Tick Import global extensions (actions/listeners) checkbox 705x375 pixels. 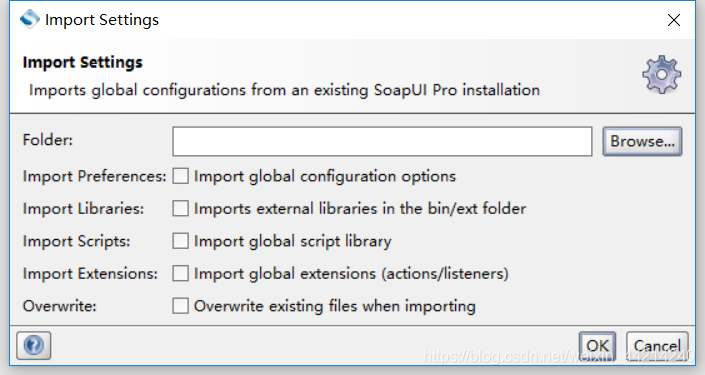pos(180,273)
